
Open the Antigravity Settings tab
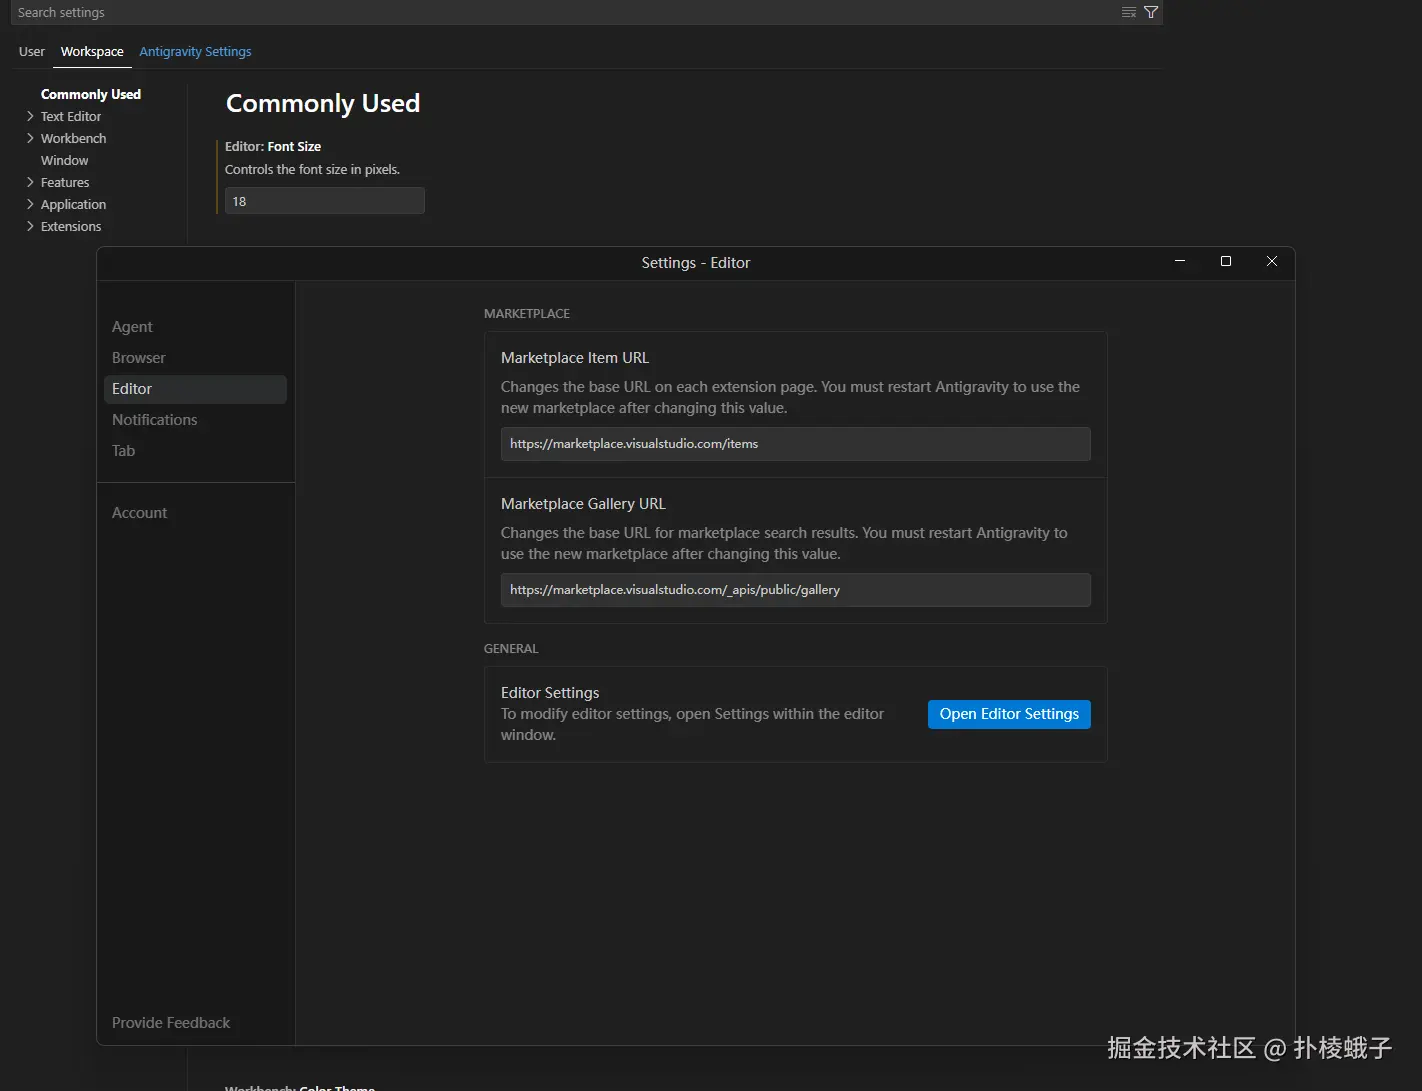point(195,51)
